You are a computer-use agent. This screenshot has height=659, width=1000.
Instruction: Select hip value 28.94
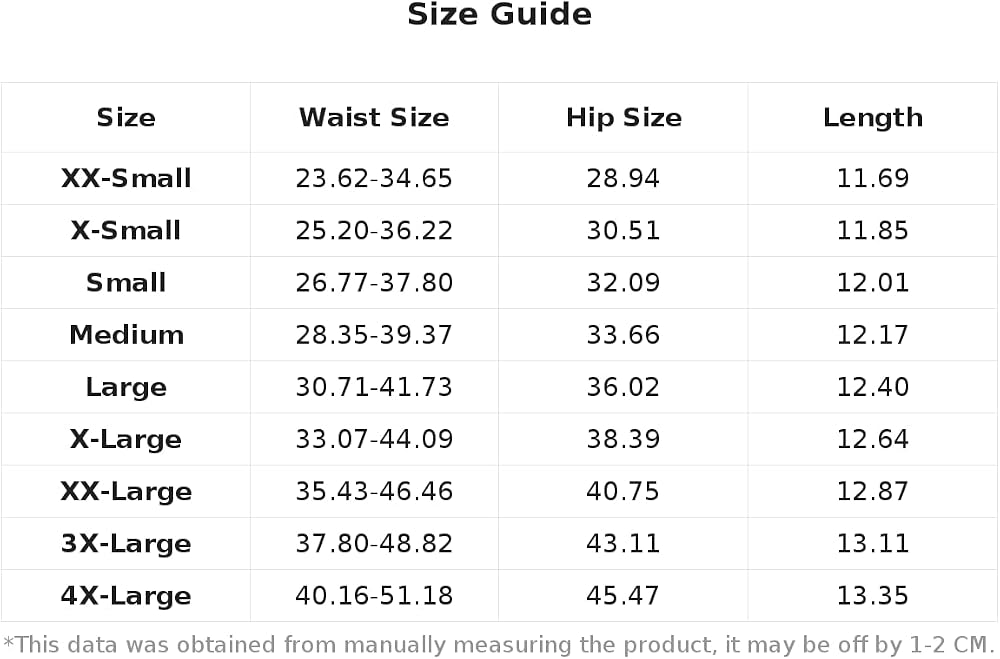(x=623, y=178)
